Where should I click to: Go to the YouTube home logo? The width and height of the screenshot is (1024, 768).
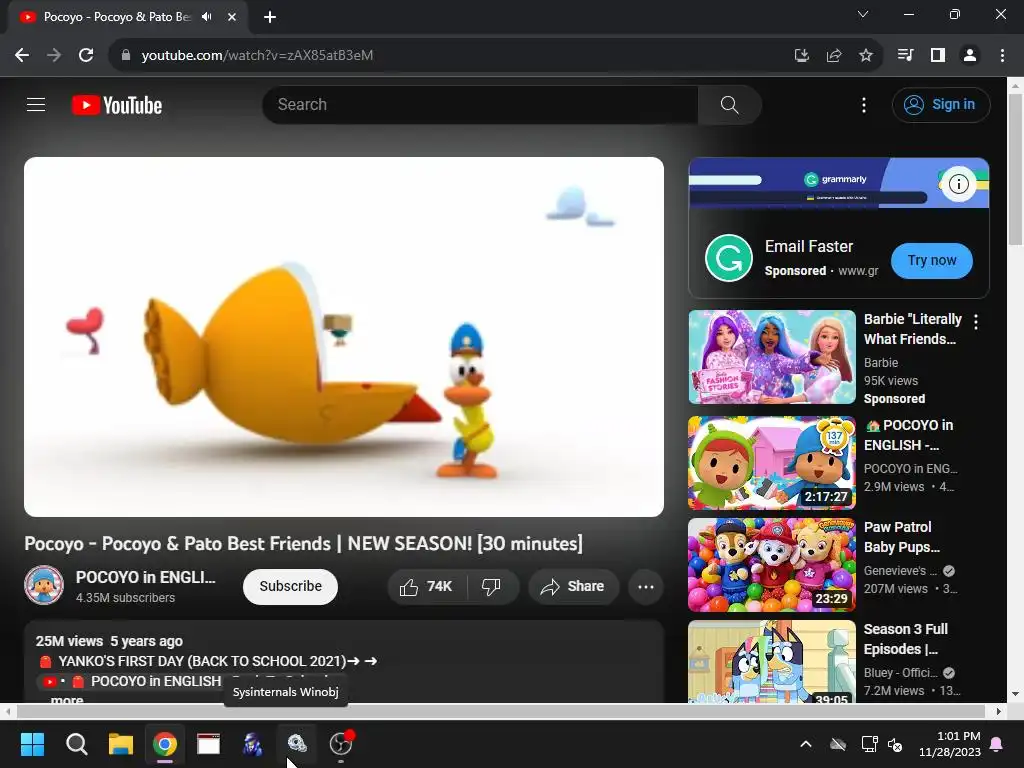(x=117, y=105)
